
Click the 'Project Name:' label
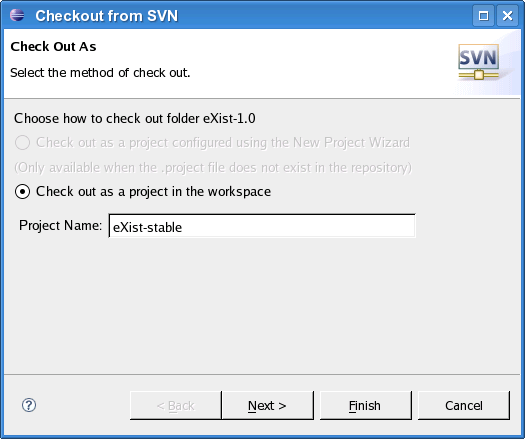tap(60, 225)
